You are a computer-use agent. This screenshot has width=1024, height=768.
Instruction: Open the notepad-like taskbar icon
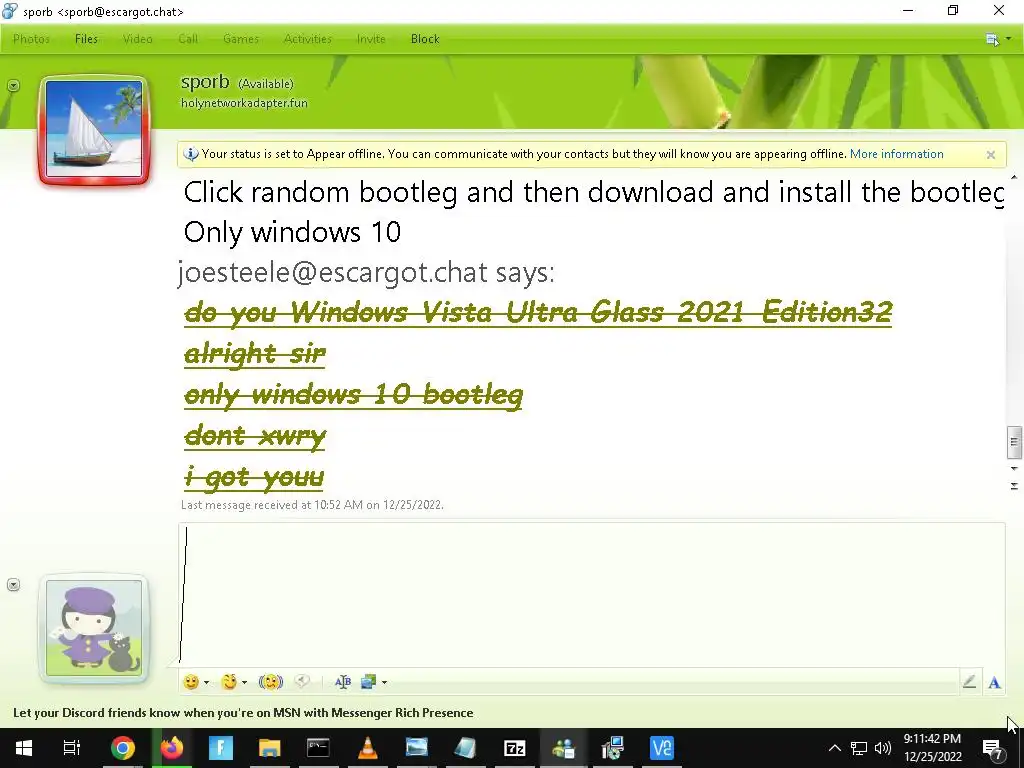(x=465, y=748)
